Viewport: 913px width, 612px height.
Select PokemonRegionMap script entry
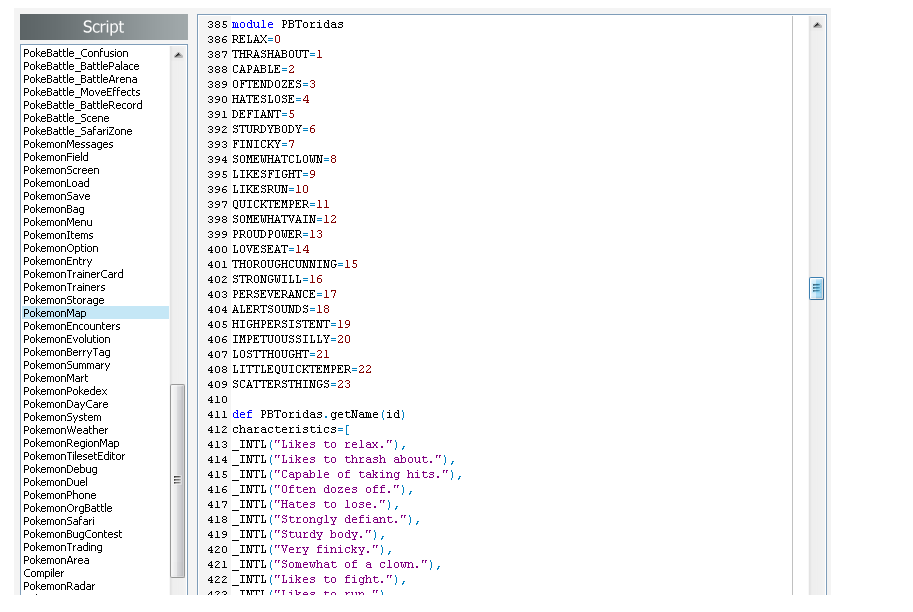coord(71,443)
